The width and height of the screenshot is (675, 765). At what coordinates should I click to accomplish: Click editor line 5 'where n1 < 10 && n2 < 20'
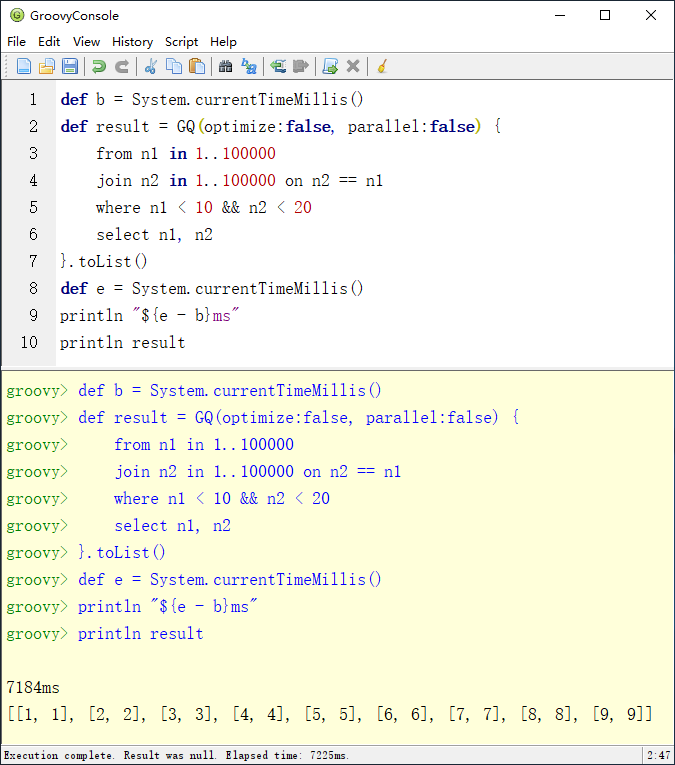coord(204,207)
